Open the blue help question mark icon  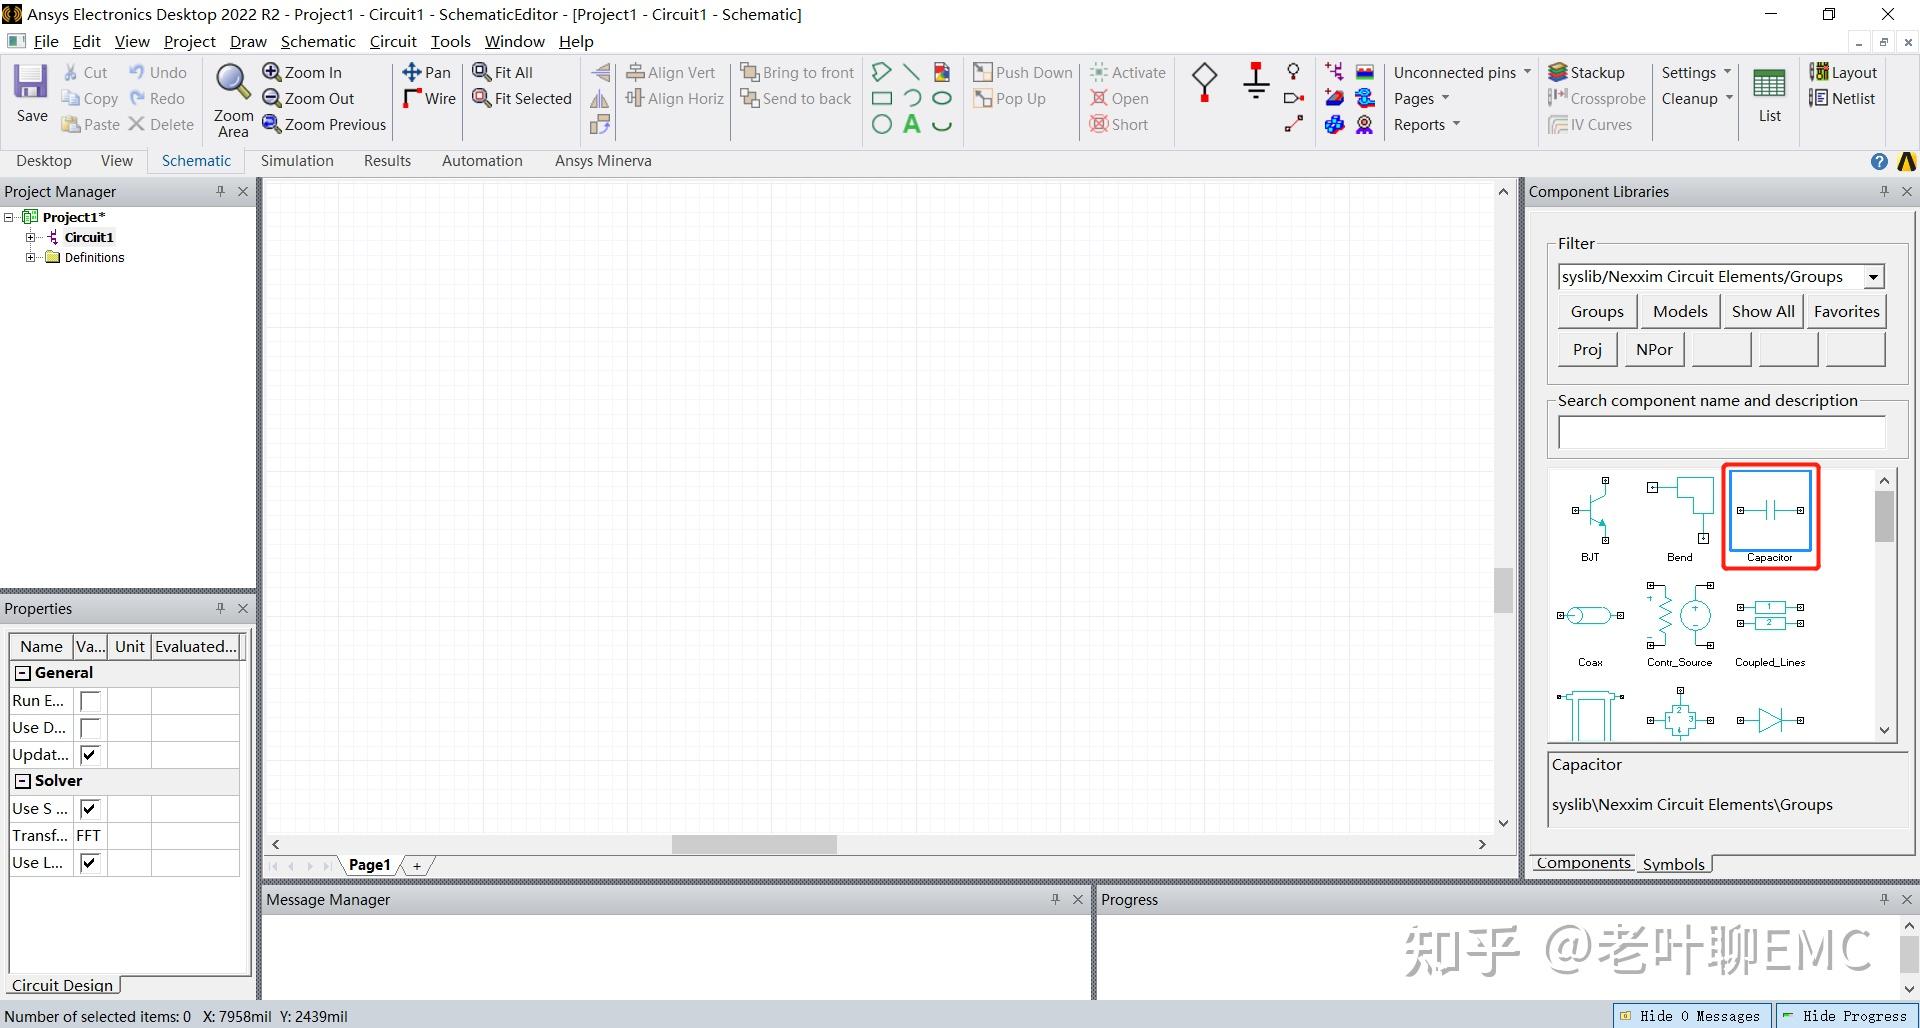tap(1879, 161)
